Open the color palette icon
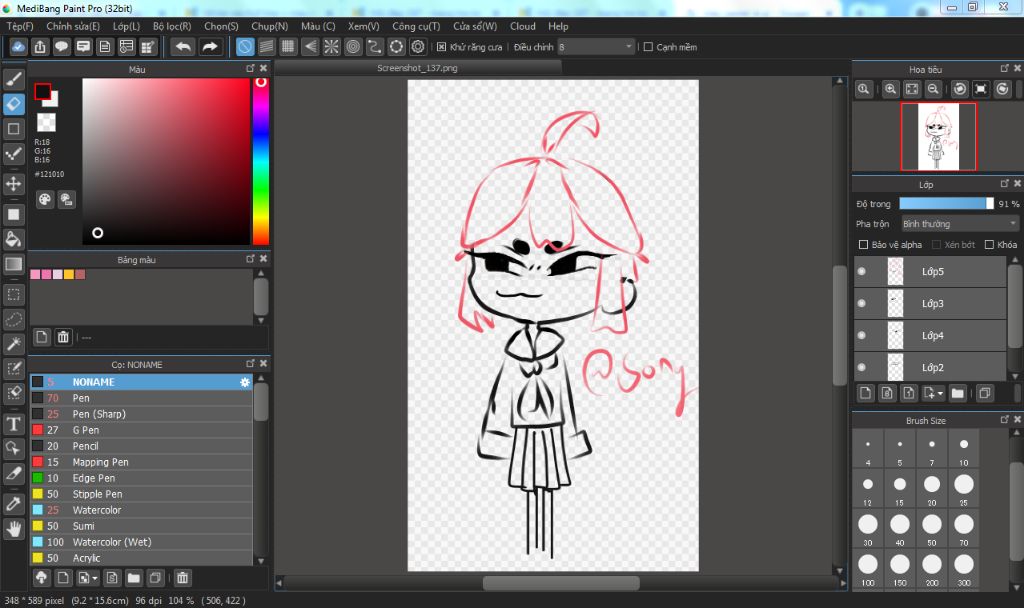This screenshot has height=608, width=1024. click(x=44, y=200)
